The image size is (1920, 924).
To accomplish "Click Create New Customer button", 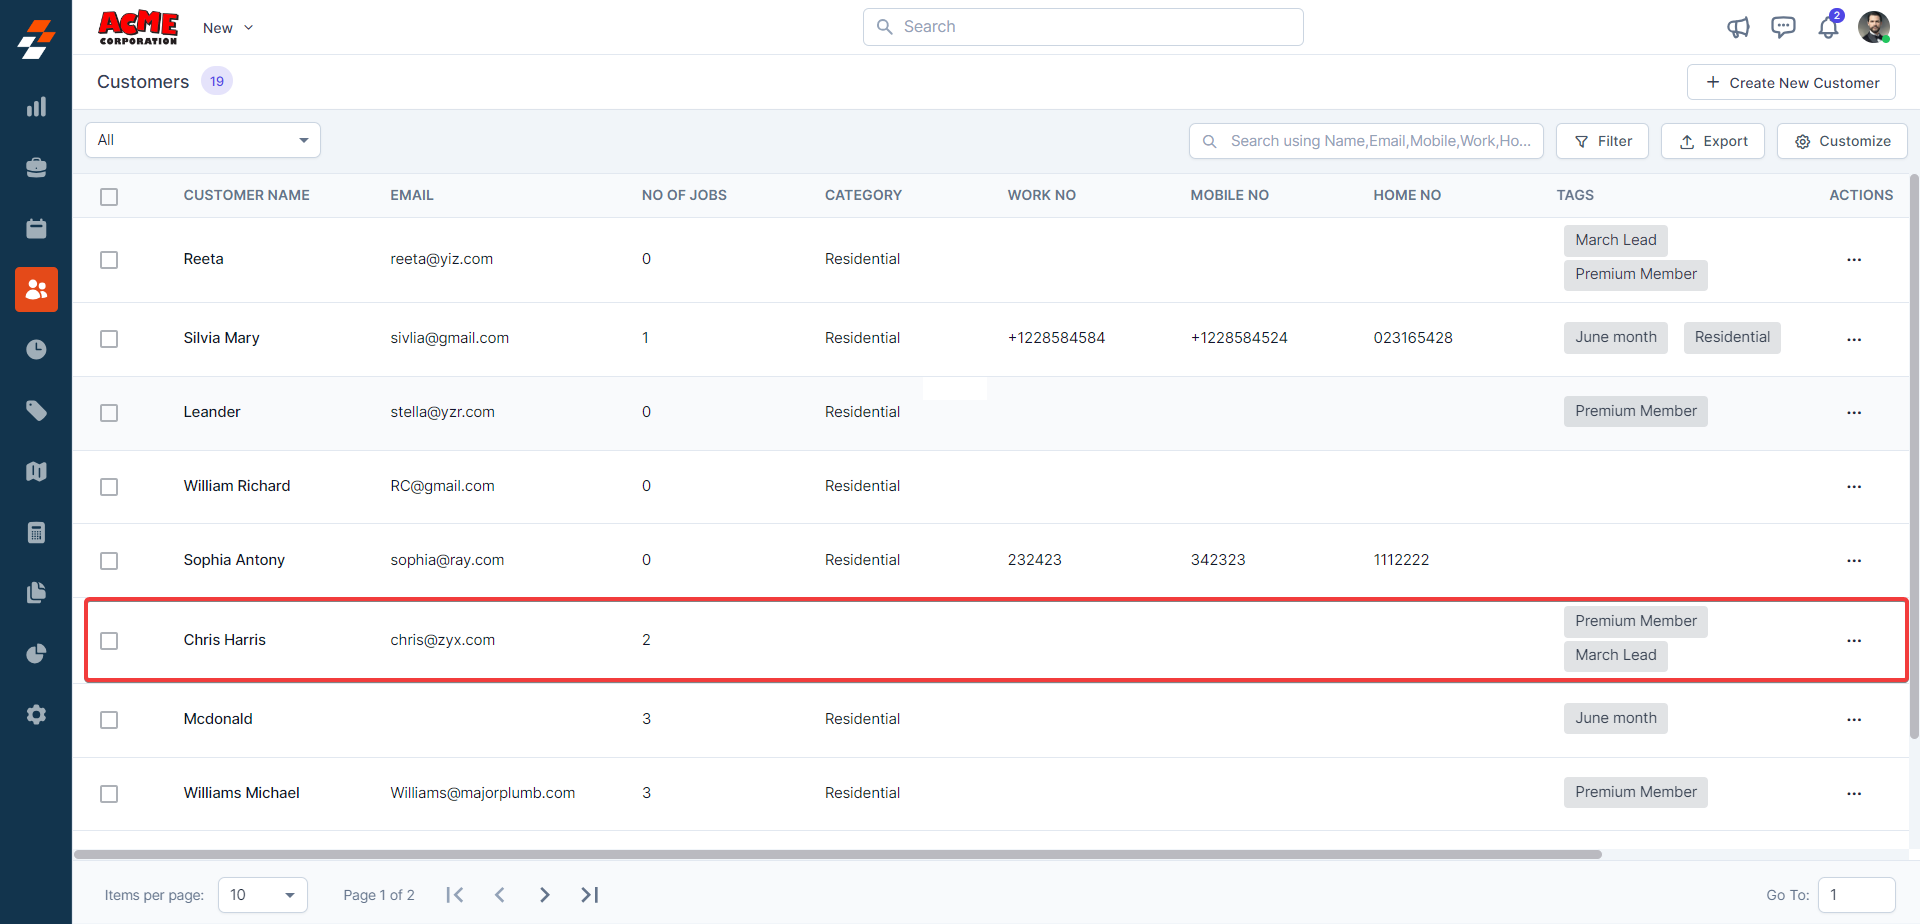I will coord(1791,83).
